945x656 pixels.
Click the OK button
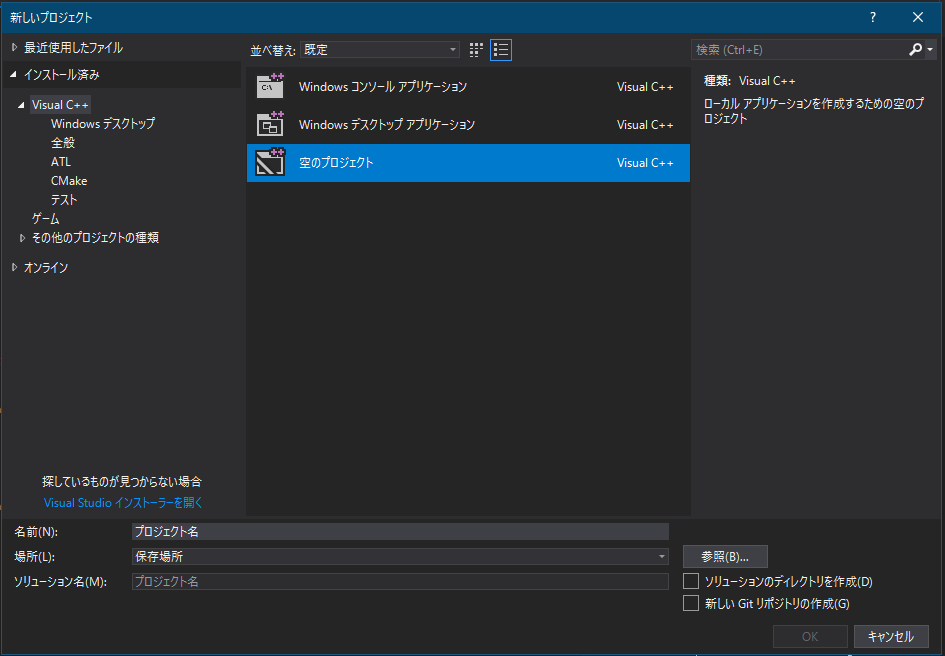point(810,636)
